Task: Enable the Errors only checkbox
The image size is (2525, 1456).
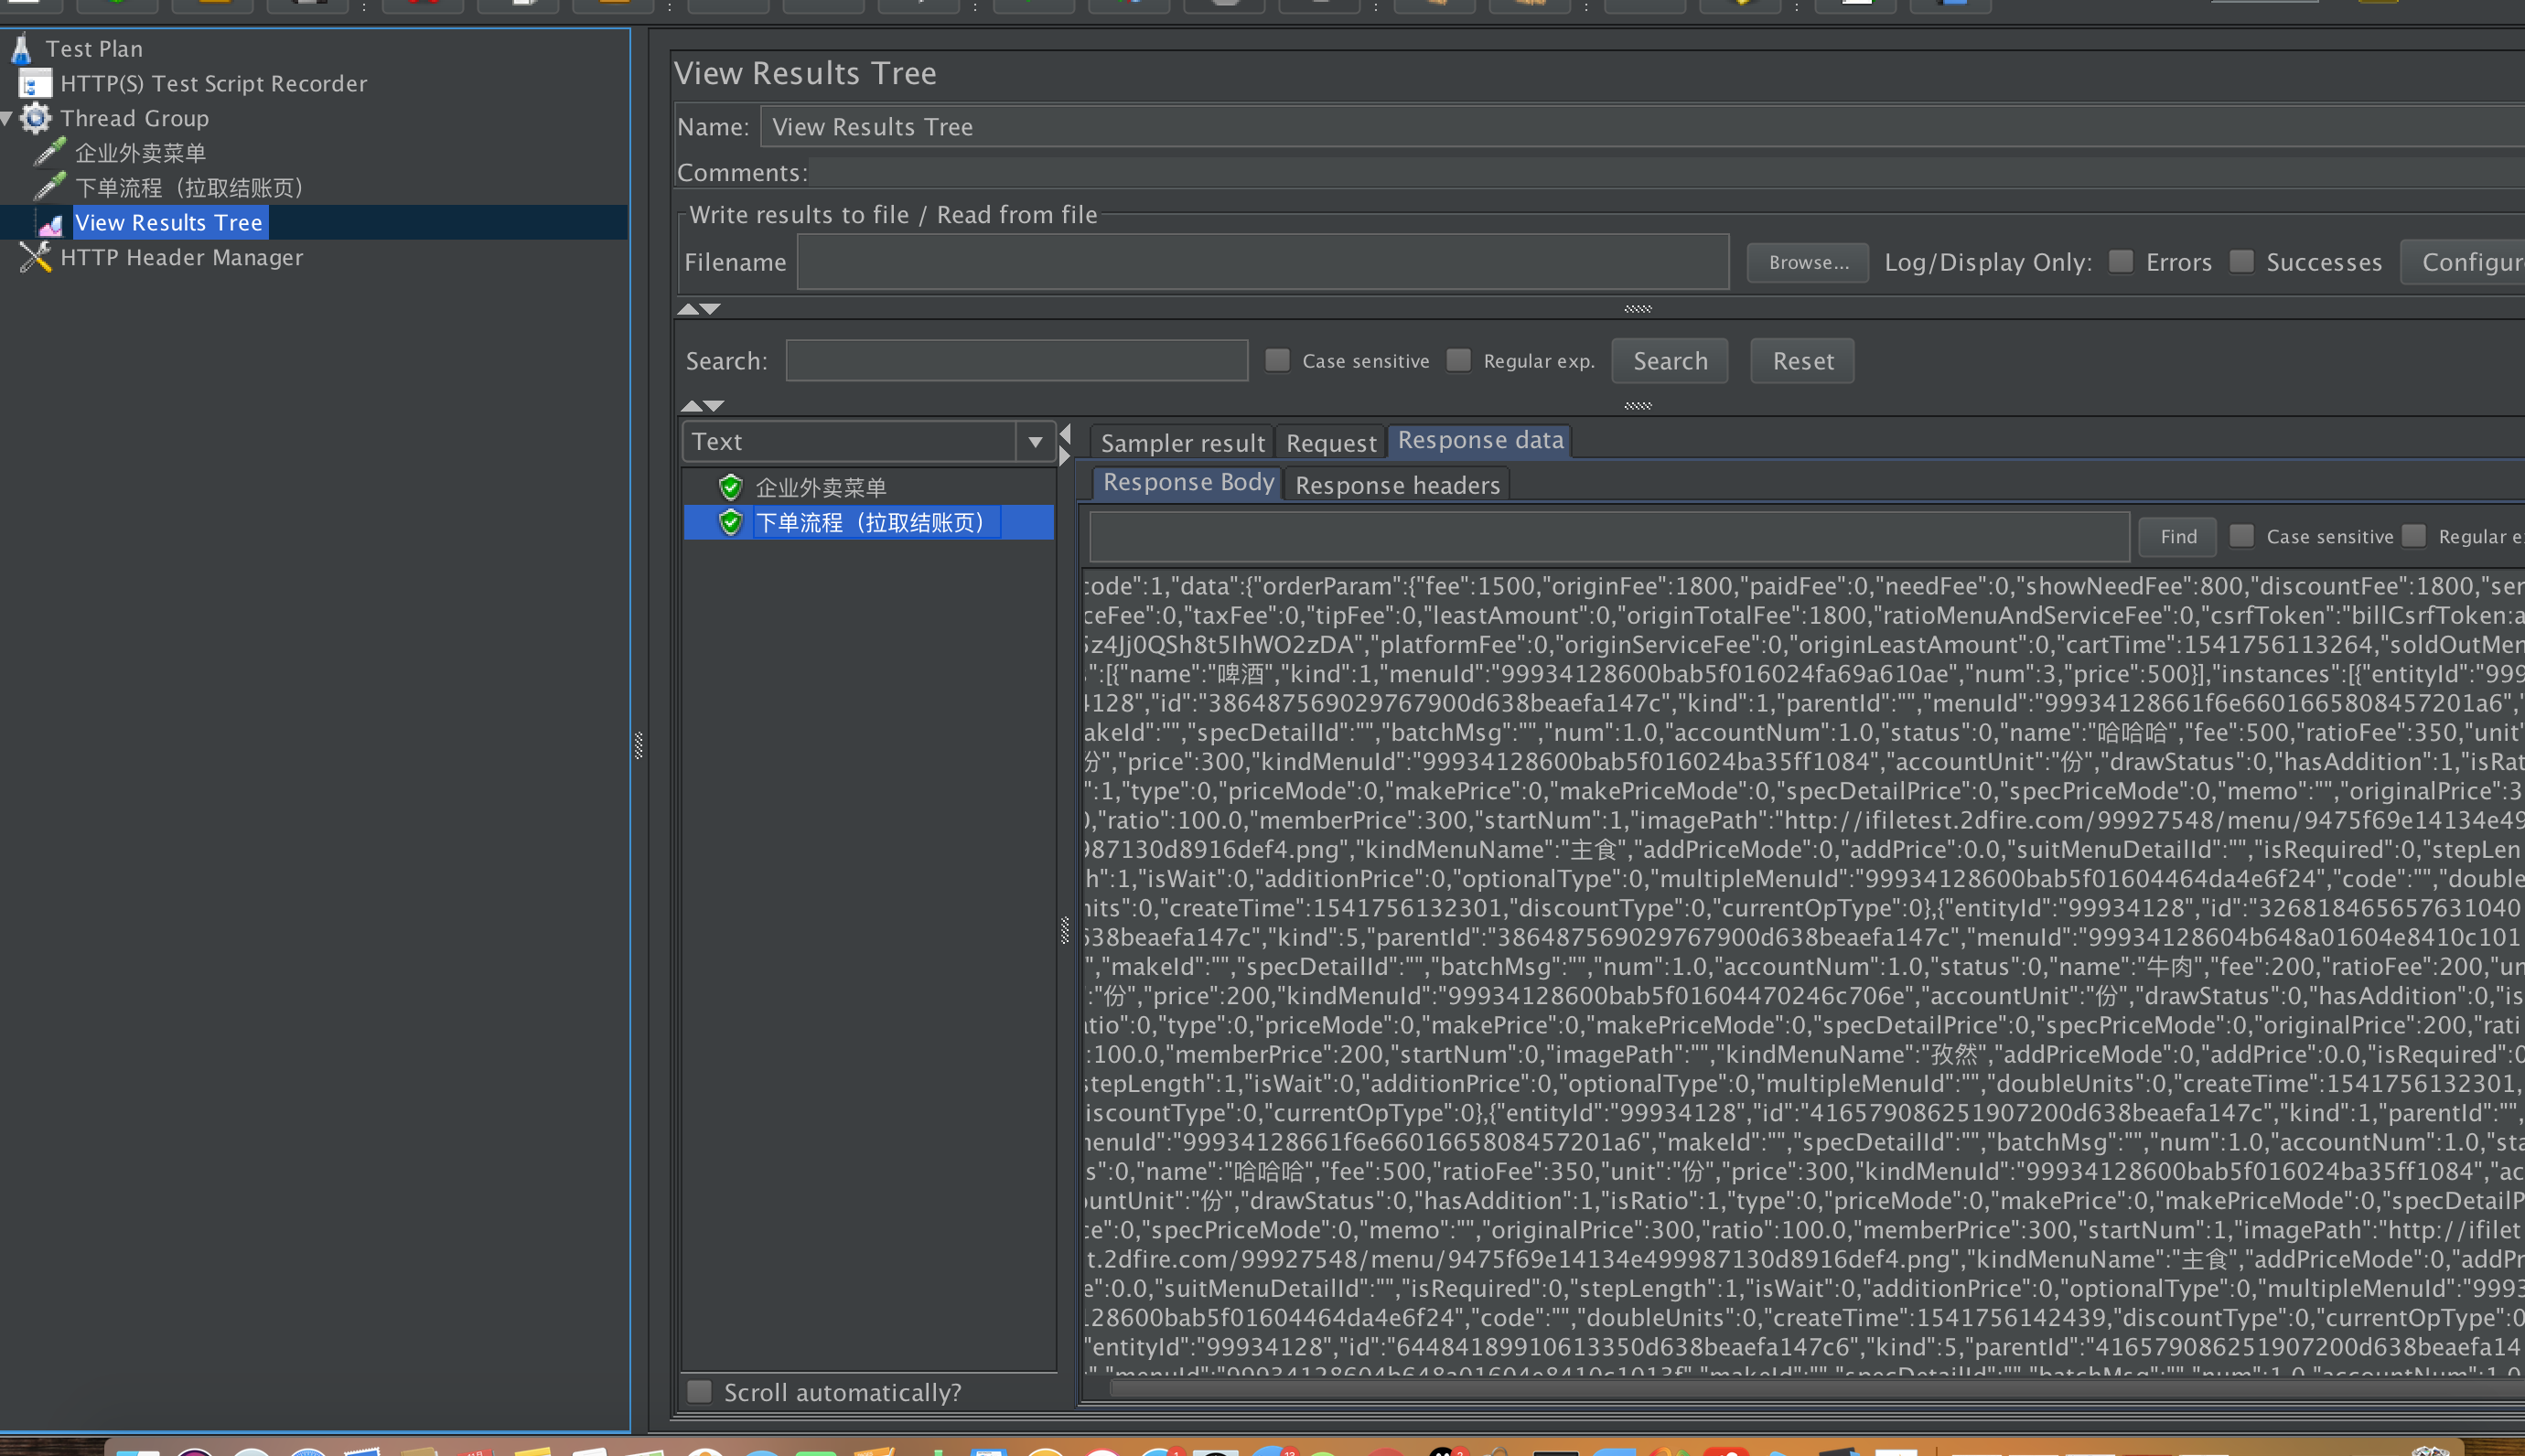Action: pos(2120,262)
